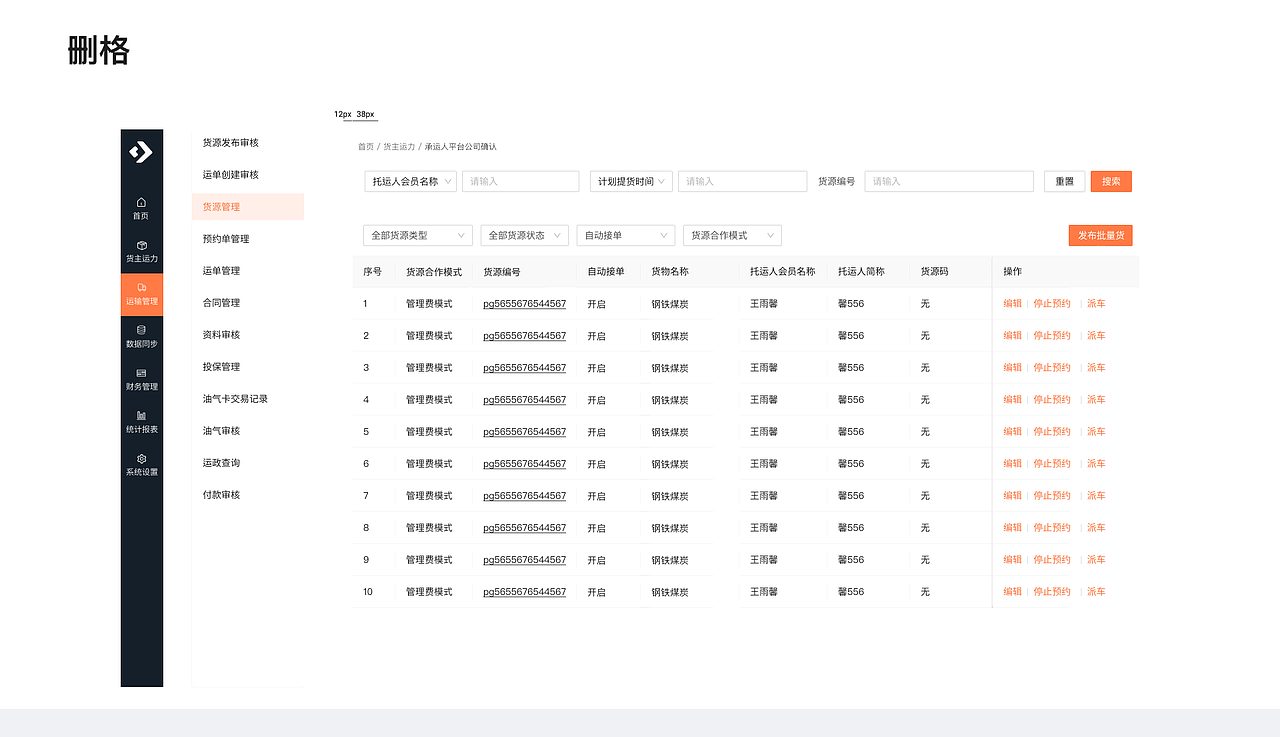Click 货源码 column header
The image size is (1280, 737).
pyautogui.click(x=934, y=272)
